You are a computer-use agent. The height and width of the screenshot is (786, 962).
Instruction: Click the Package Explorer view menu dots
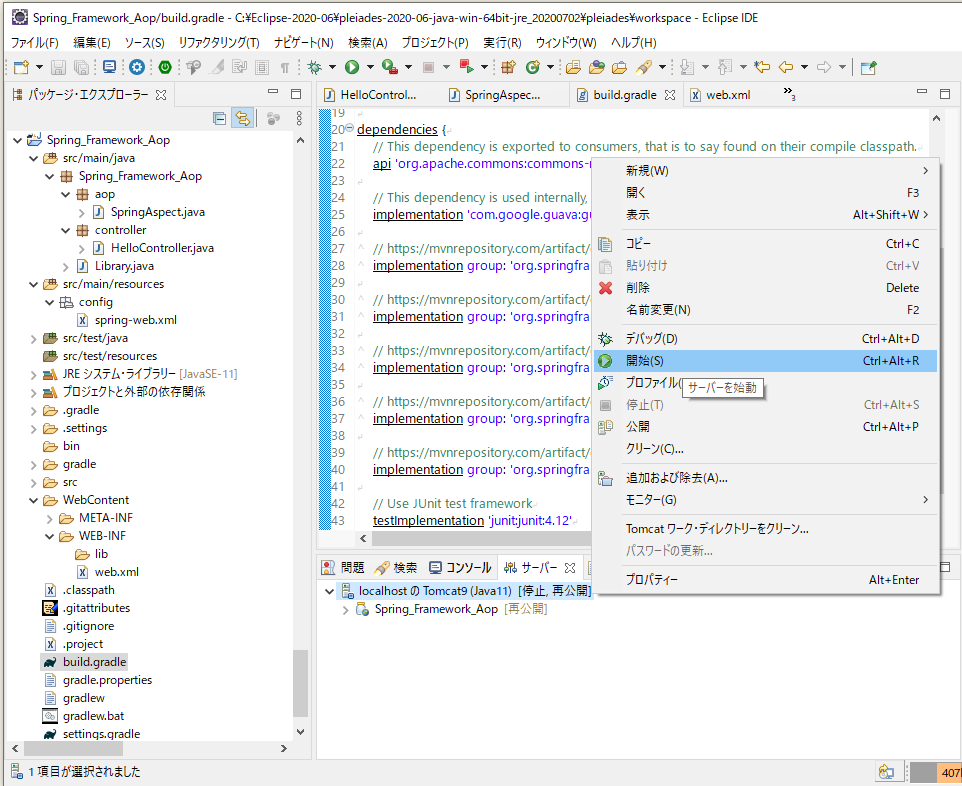[299, 118]
